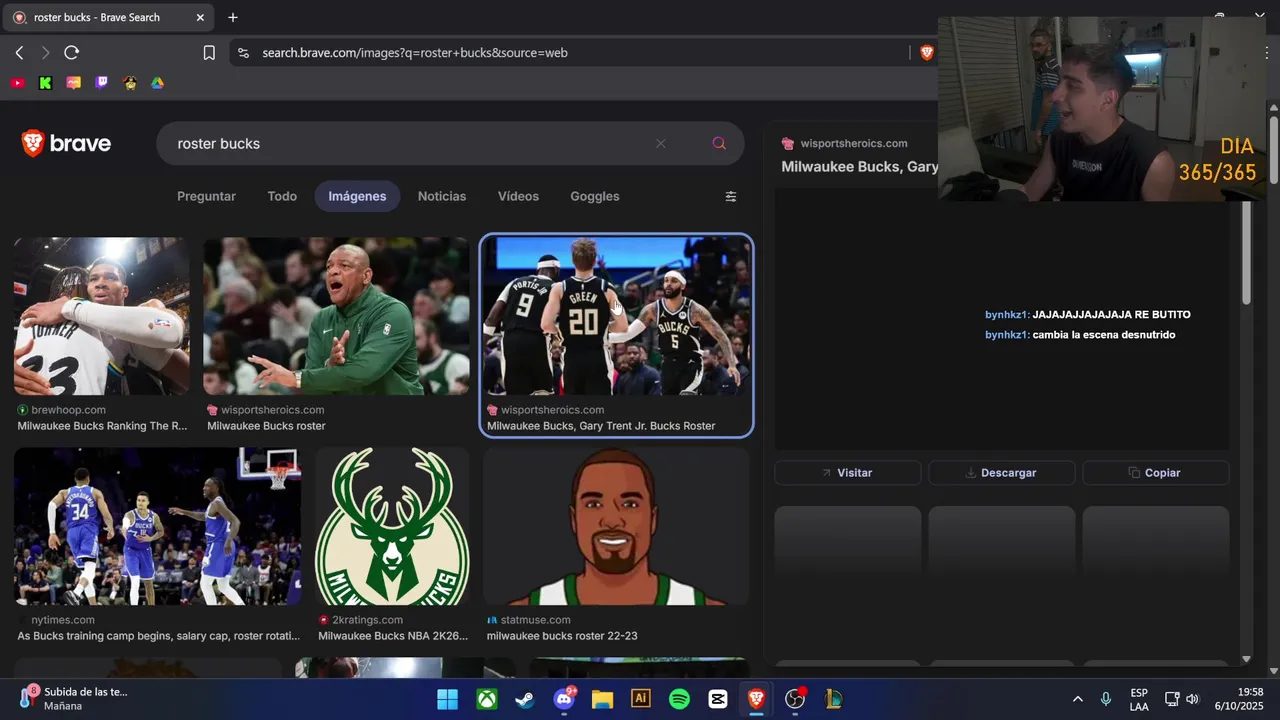Open the weather widget Subida de las te...
The image size is (1280, 720).
(x=74, y=698)
